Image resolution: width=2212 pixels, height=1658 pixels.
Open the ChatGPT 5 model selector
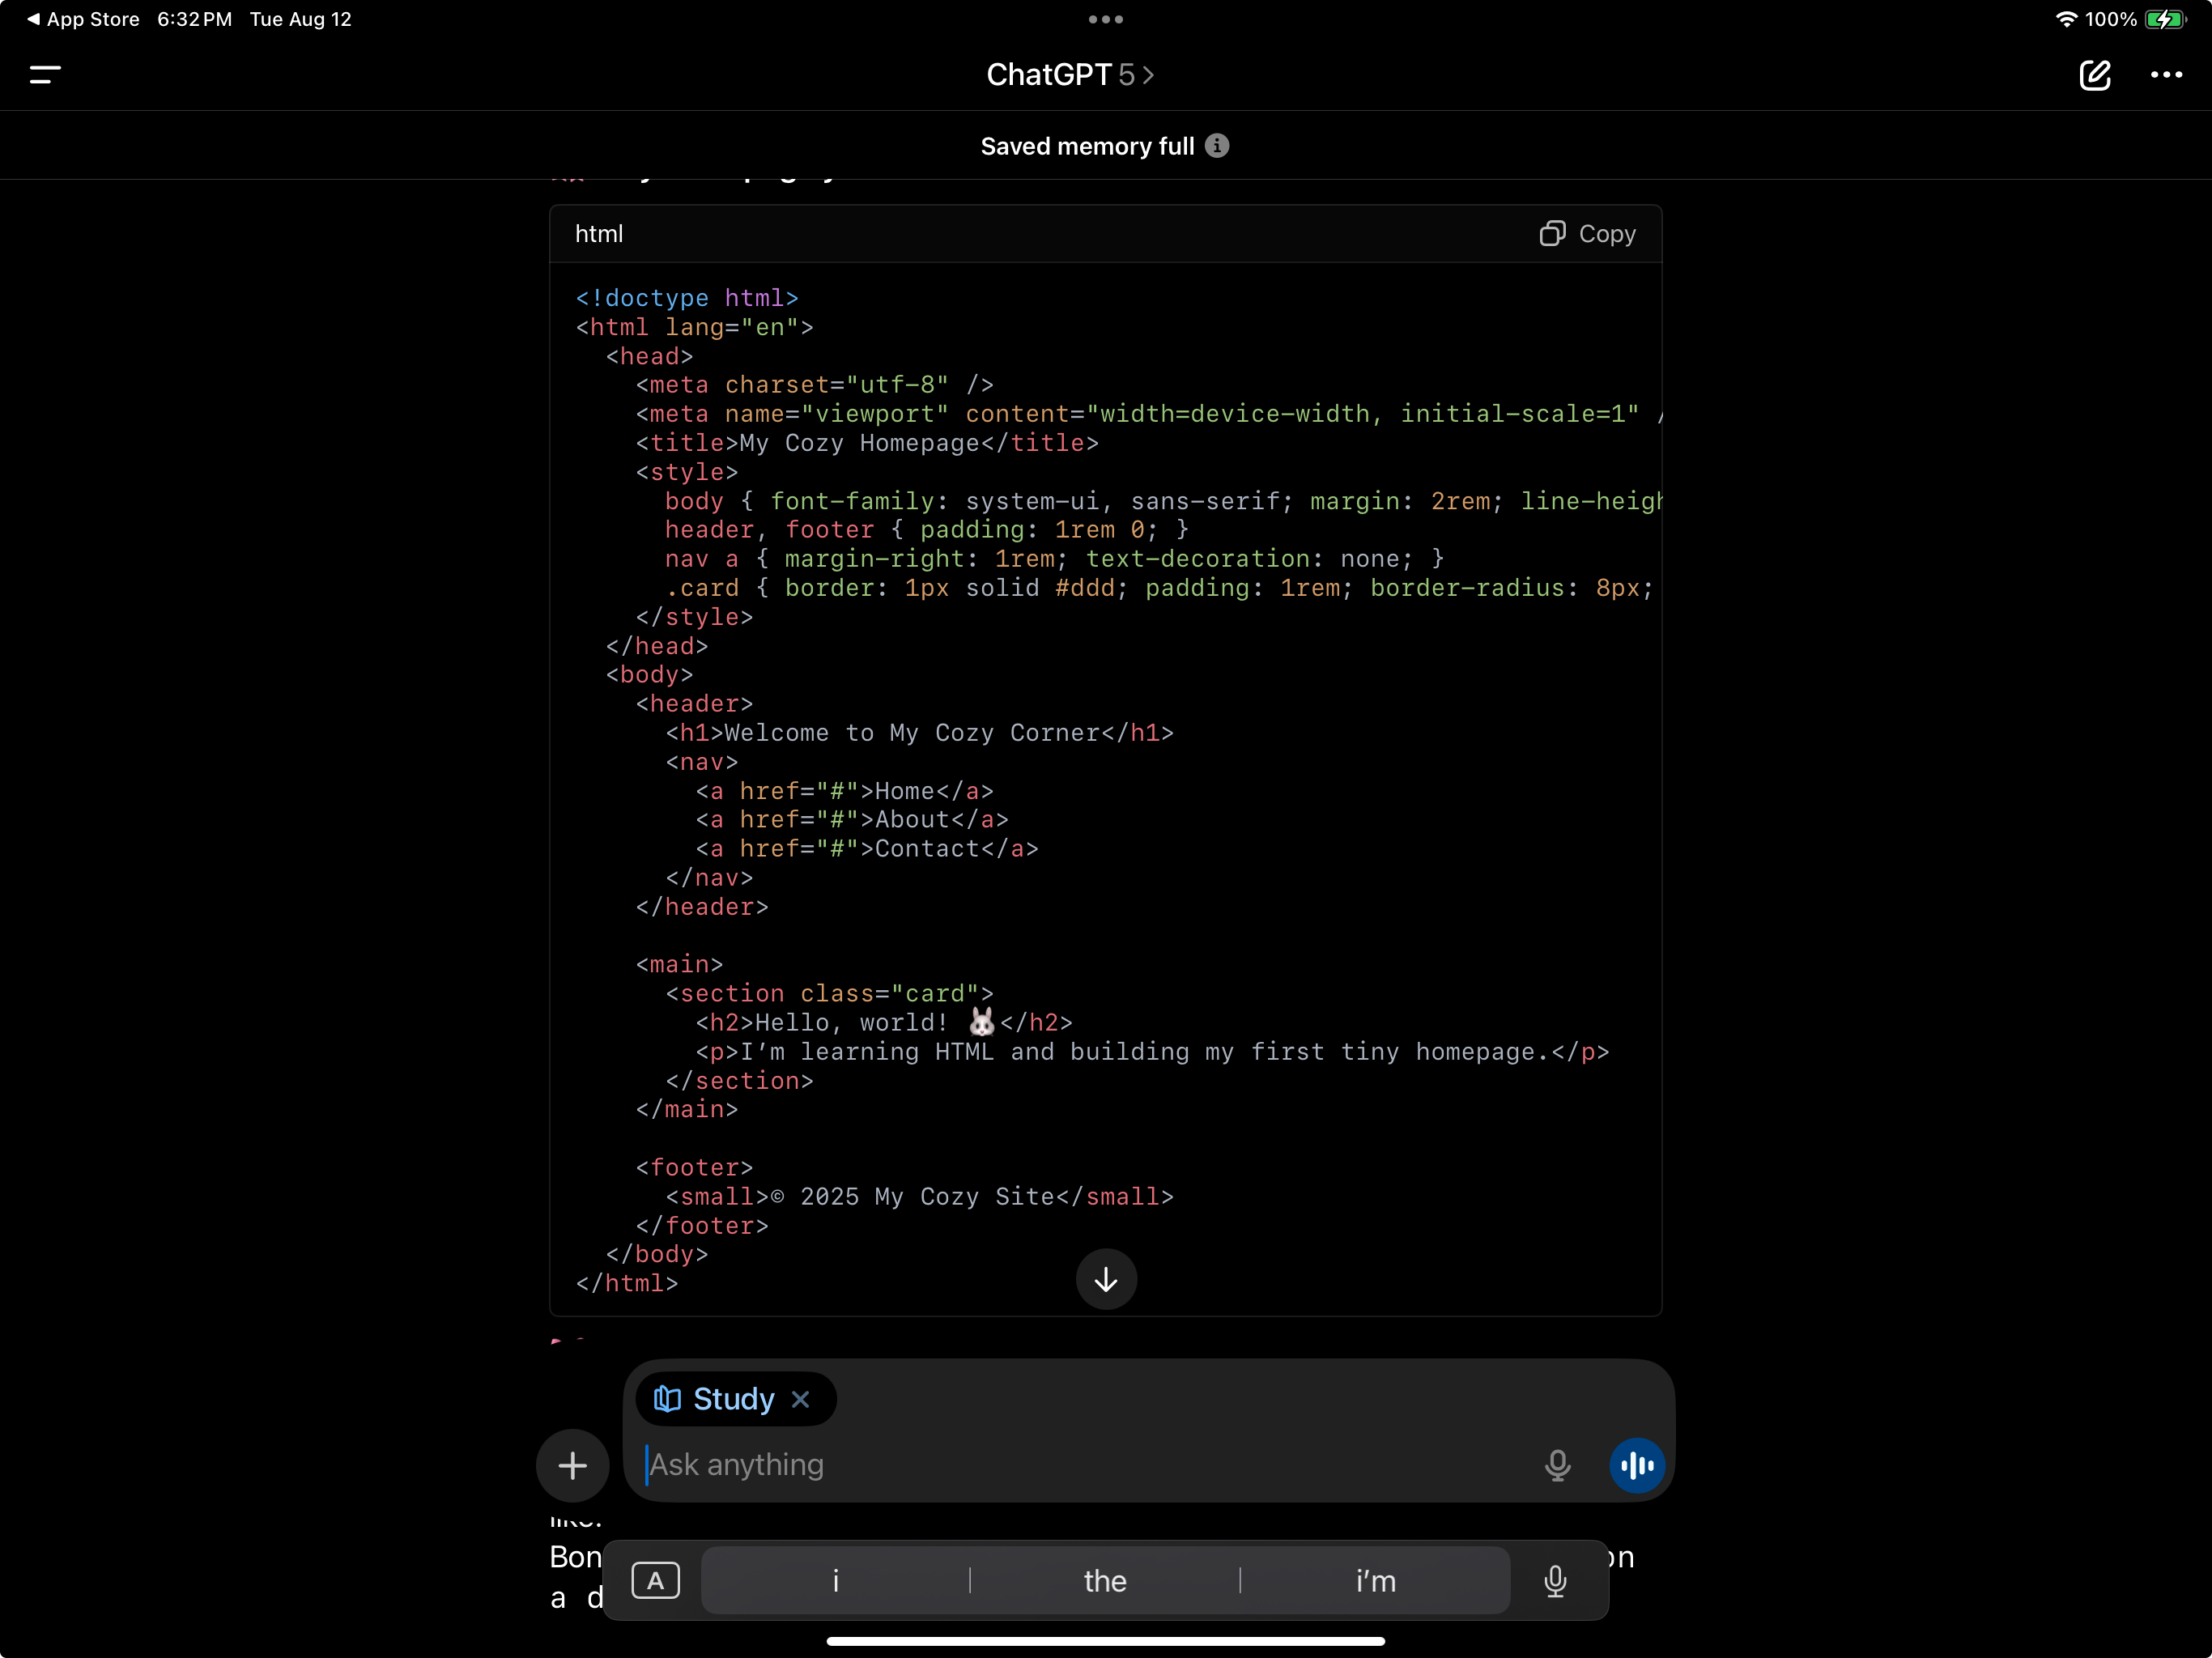point(1070,75)
